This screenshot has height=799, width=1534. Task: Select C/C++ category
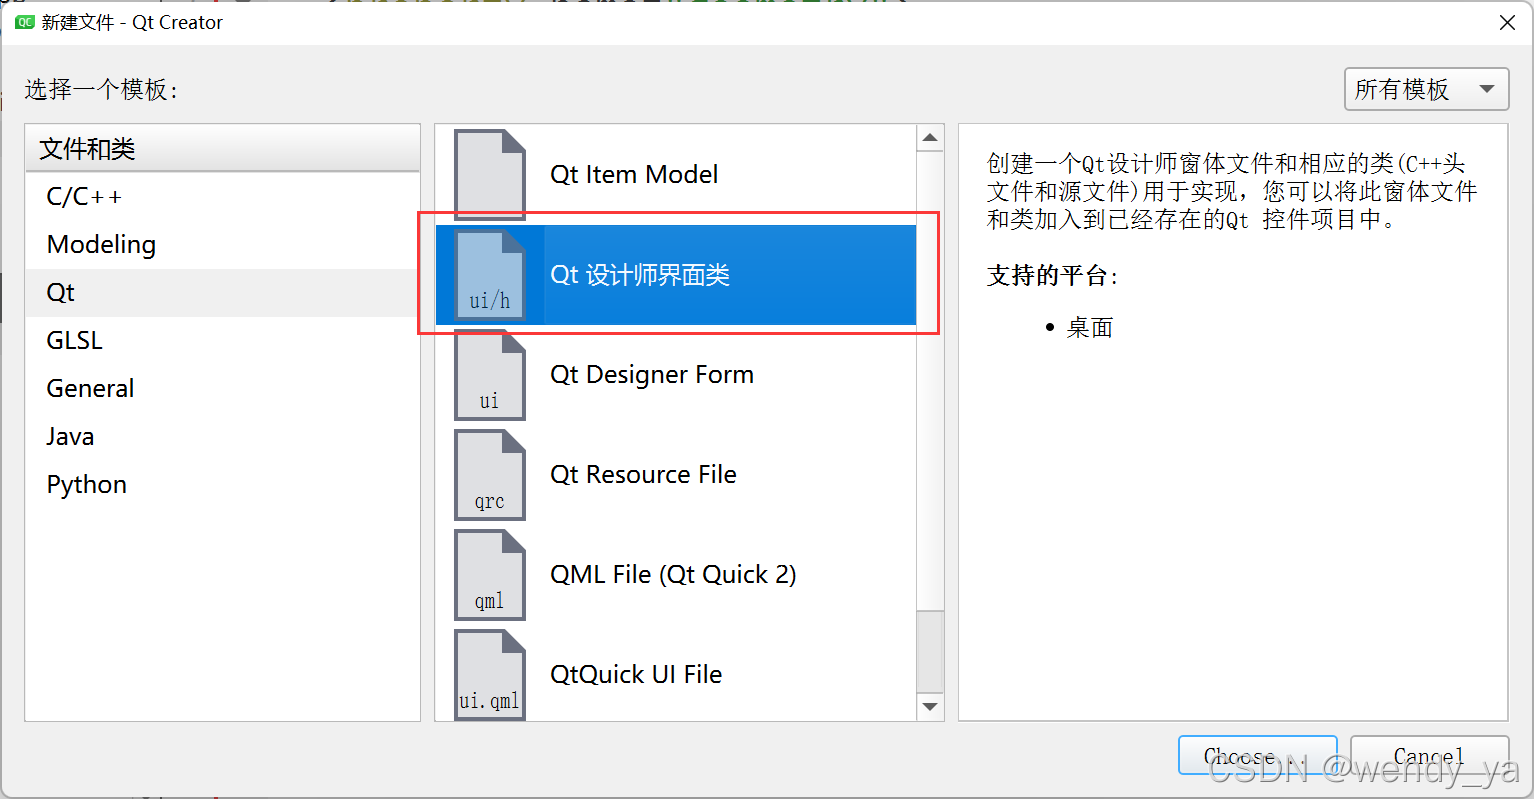(222, 196)
